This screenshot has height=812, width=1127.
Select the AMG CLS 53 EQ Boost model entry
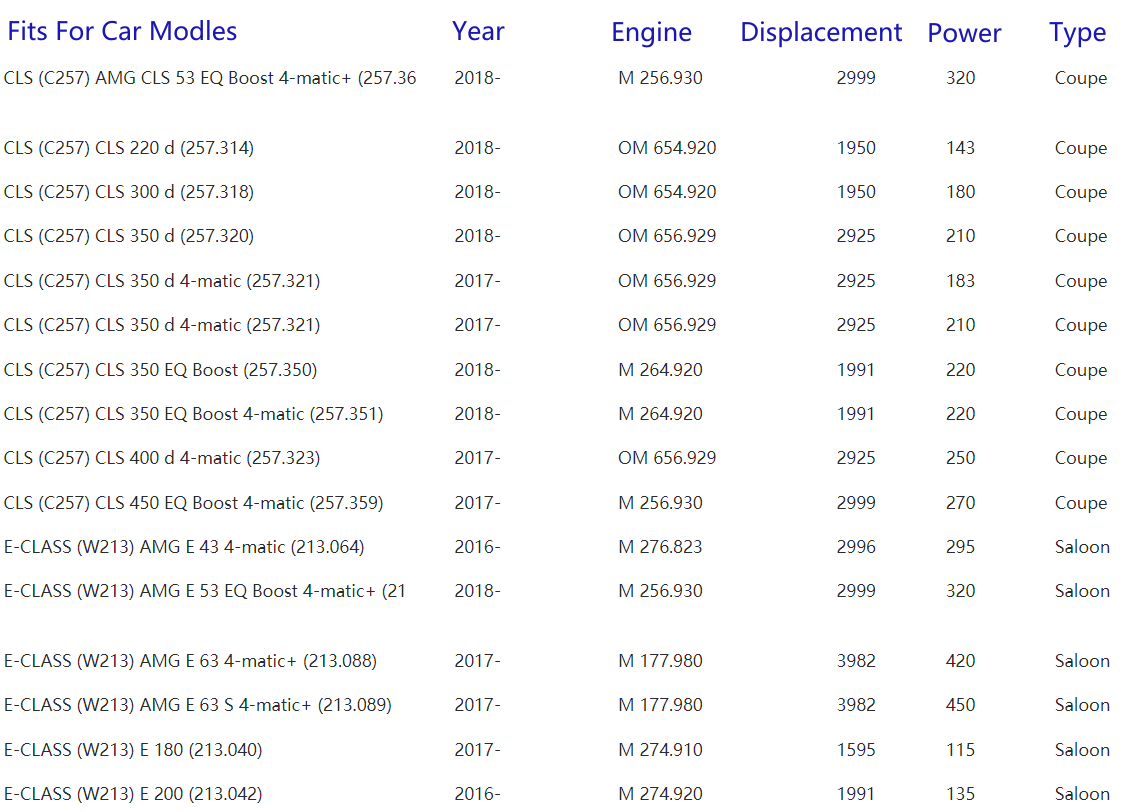[x=210, y=78]
